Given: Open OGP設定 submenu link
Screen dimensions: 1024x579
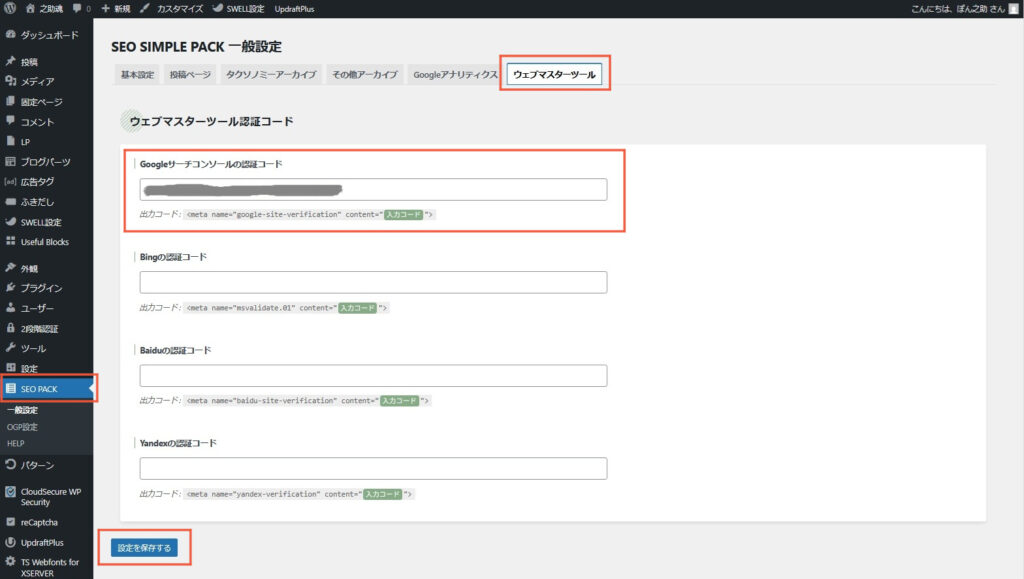Looking at the screenshot, I should [22, 426].
